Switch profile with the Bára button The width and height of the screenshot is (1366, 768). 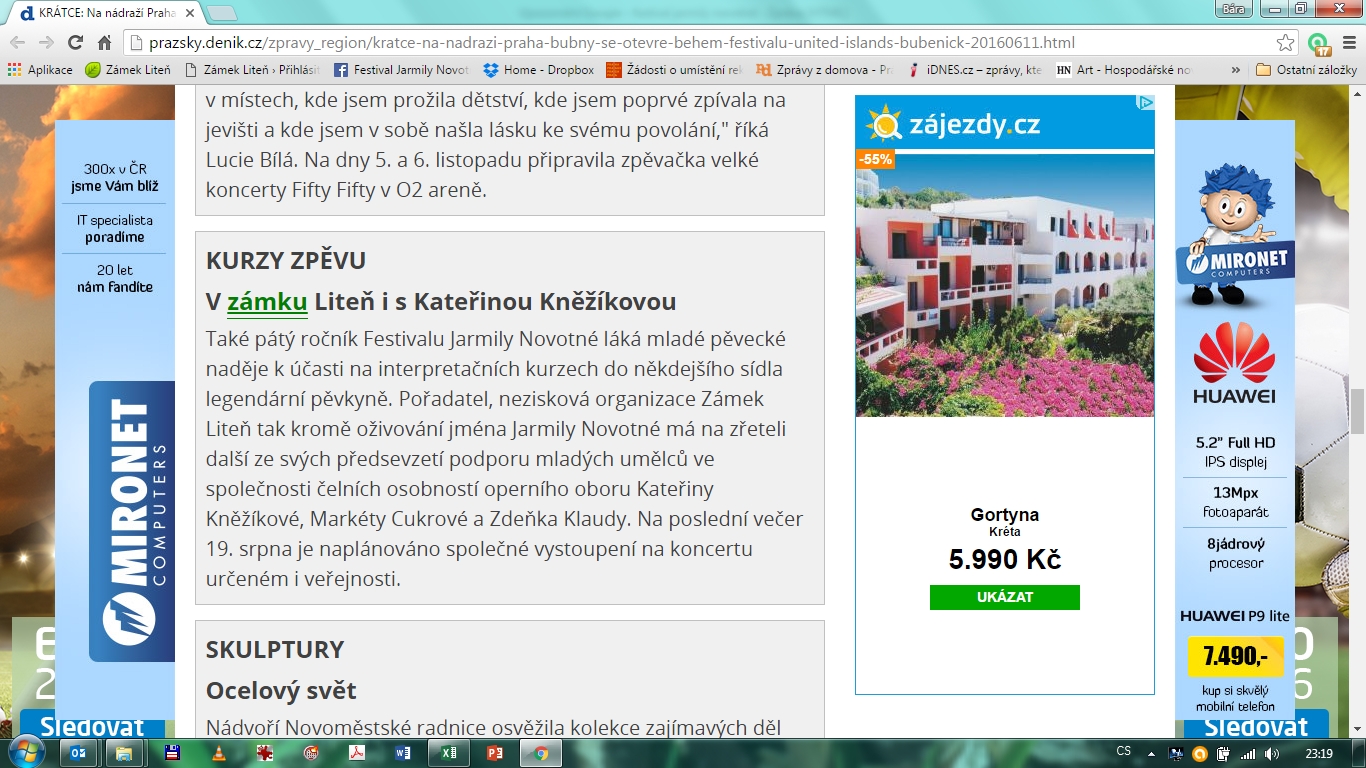(1232, 9)
